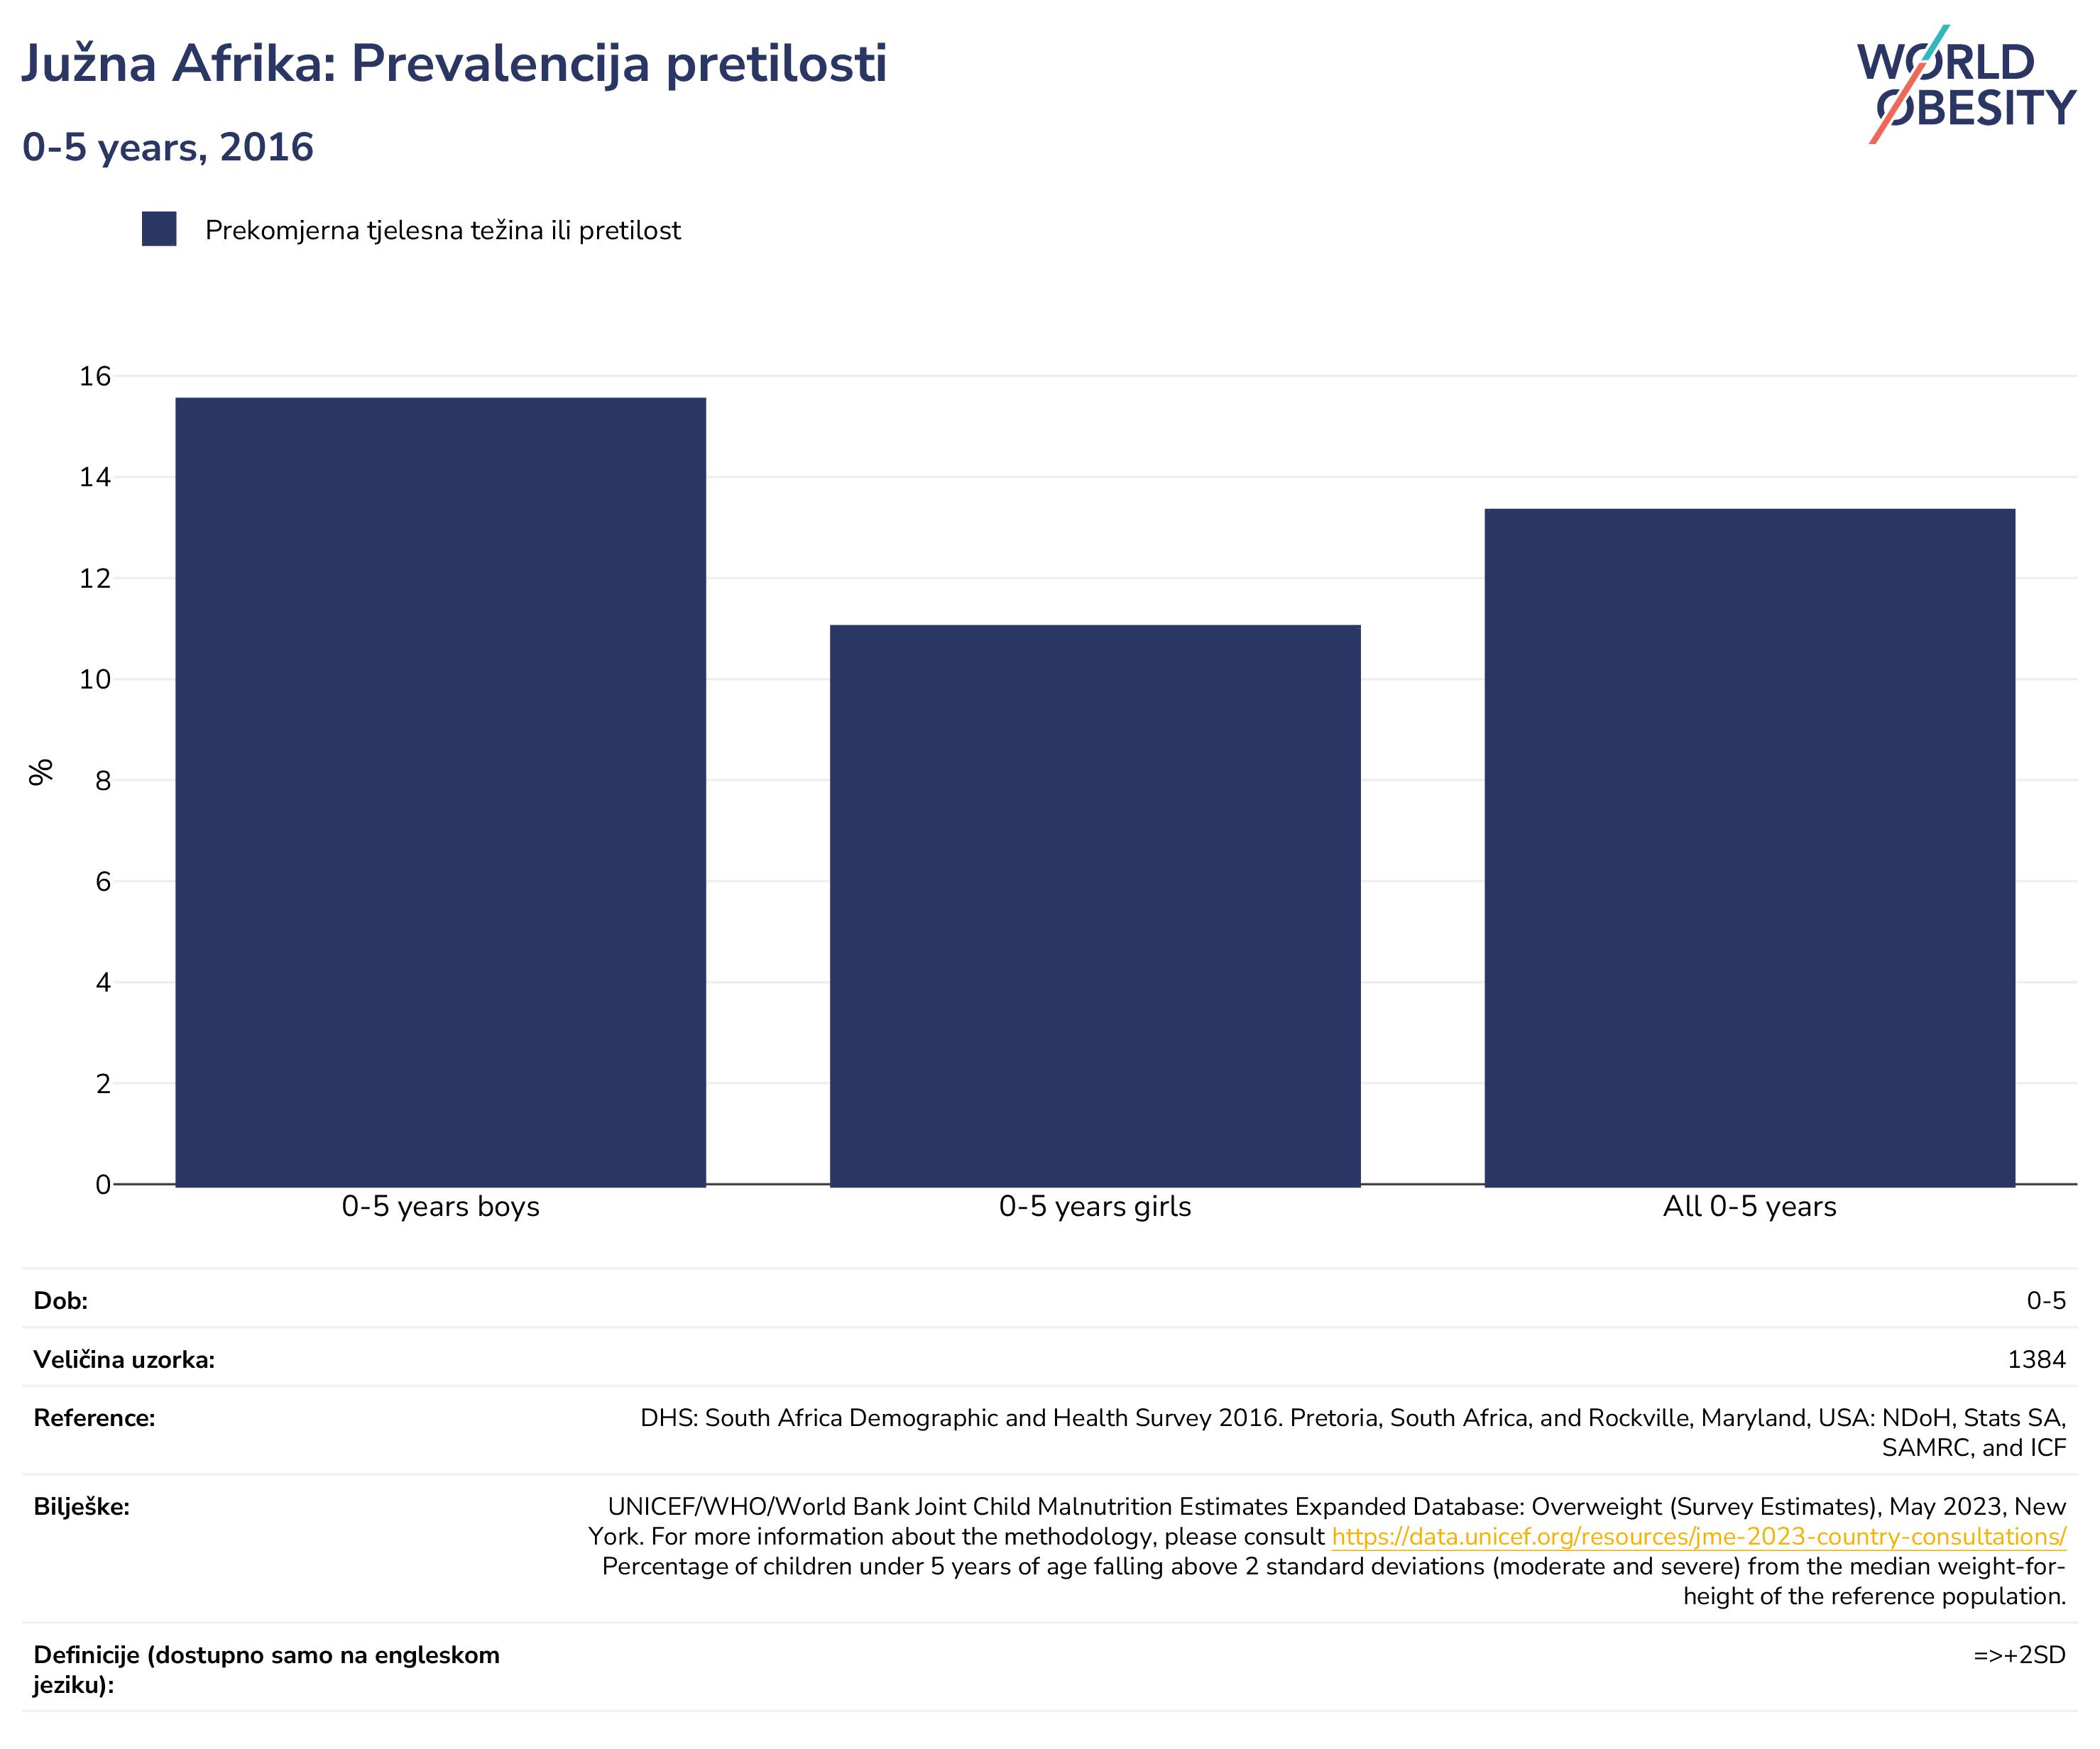
Task: Open the data.unicef.org JME country consultations link
Action: [1699, 1537]
